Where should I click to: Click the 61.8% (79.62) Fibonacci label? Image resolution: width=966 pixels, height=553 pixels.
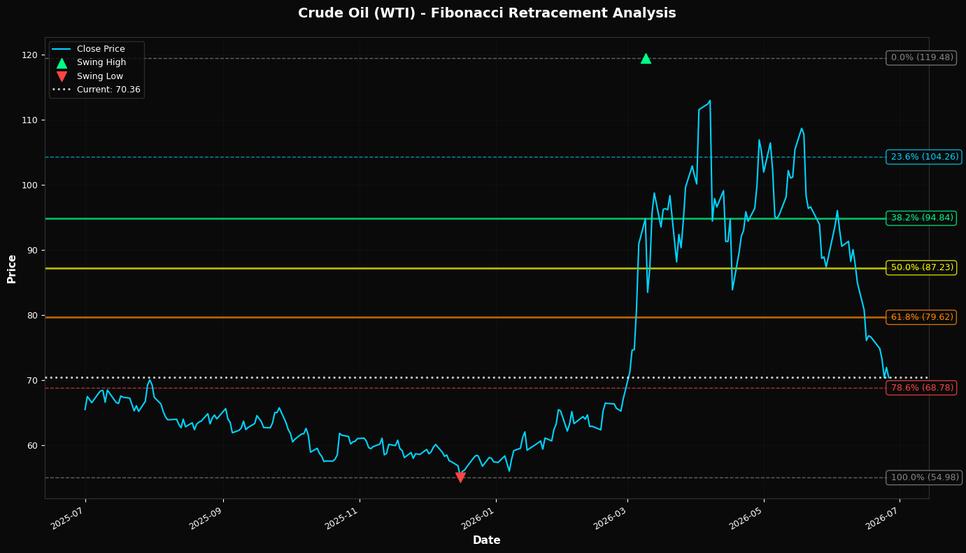(x=922, y=317)
